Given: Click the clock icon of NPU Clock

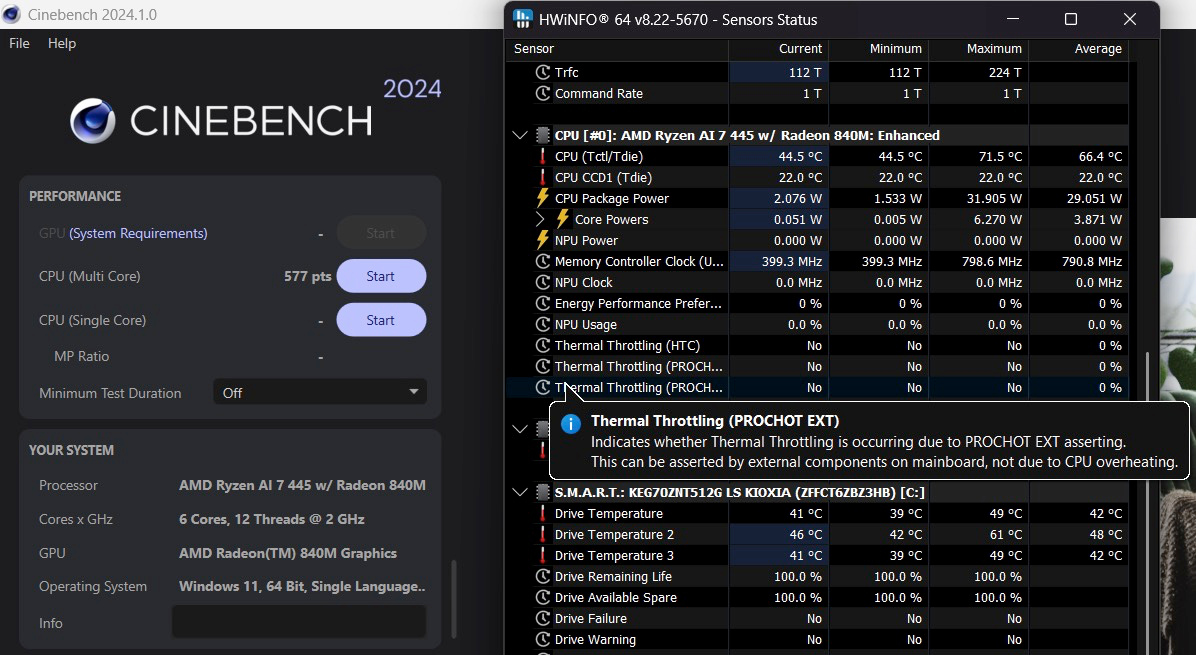Looking at the screenshot, I should tap(542, 282).
